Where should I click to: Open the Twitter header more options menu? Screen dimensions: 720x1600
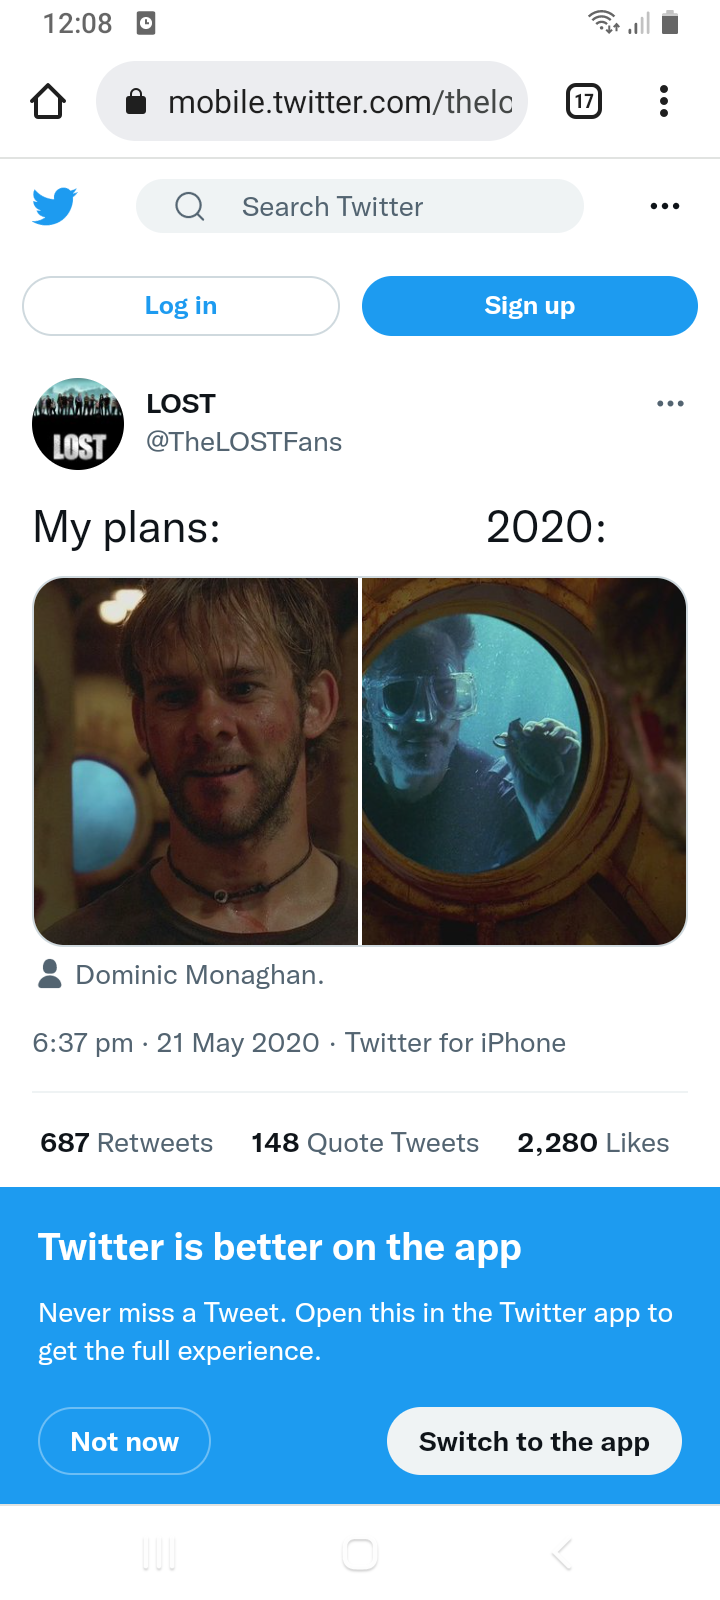(x=665, y=206)
